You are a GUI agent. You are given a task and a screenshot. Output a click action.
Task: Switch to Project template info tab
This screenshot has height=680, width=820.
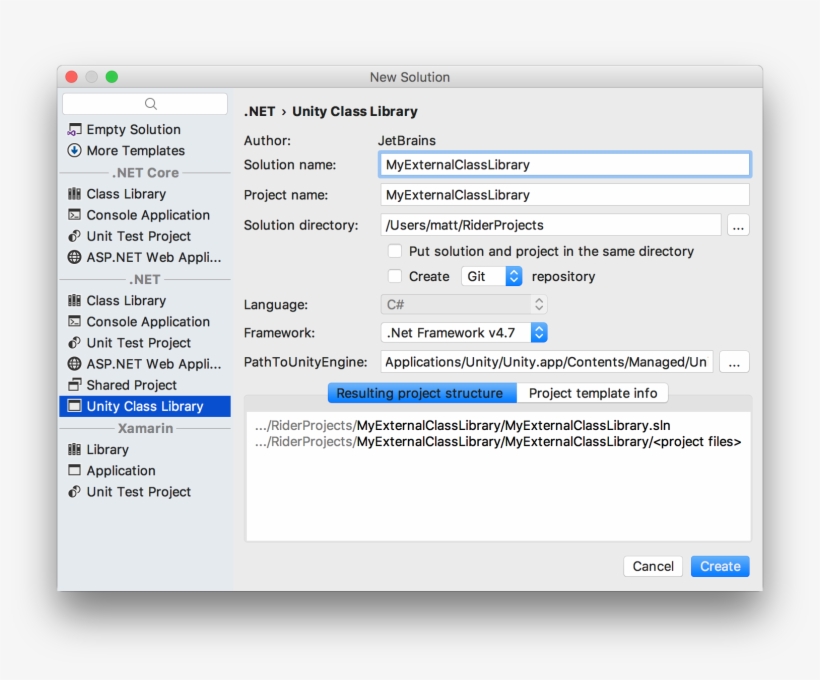[593, 393]
